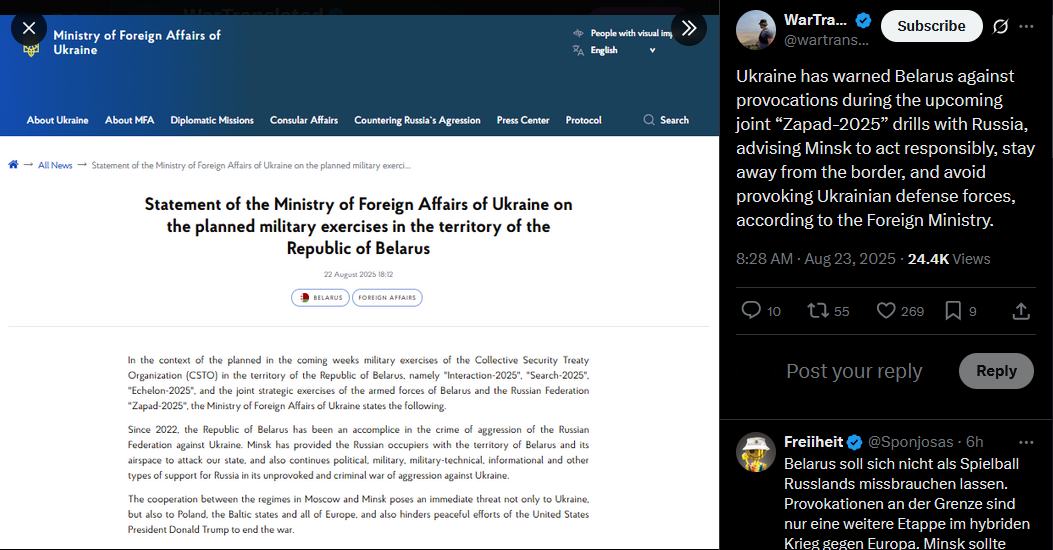Focus the Post your reply field

coord(854,371)
